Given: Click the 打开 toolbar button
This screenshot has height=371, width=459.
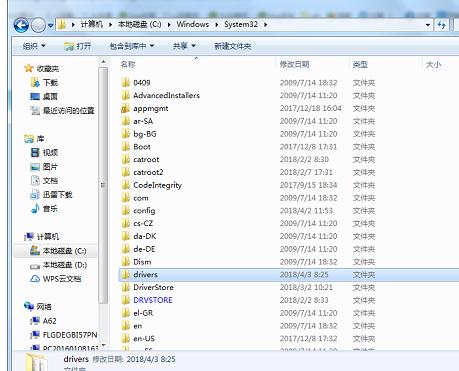Looking at the screenshot, I should click(78, 46).
